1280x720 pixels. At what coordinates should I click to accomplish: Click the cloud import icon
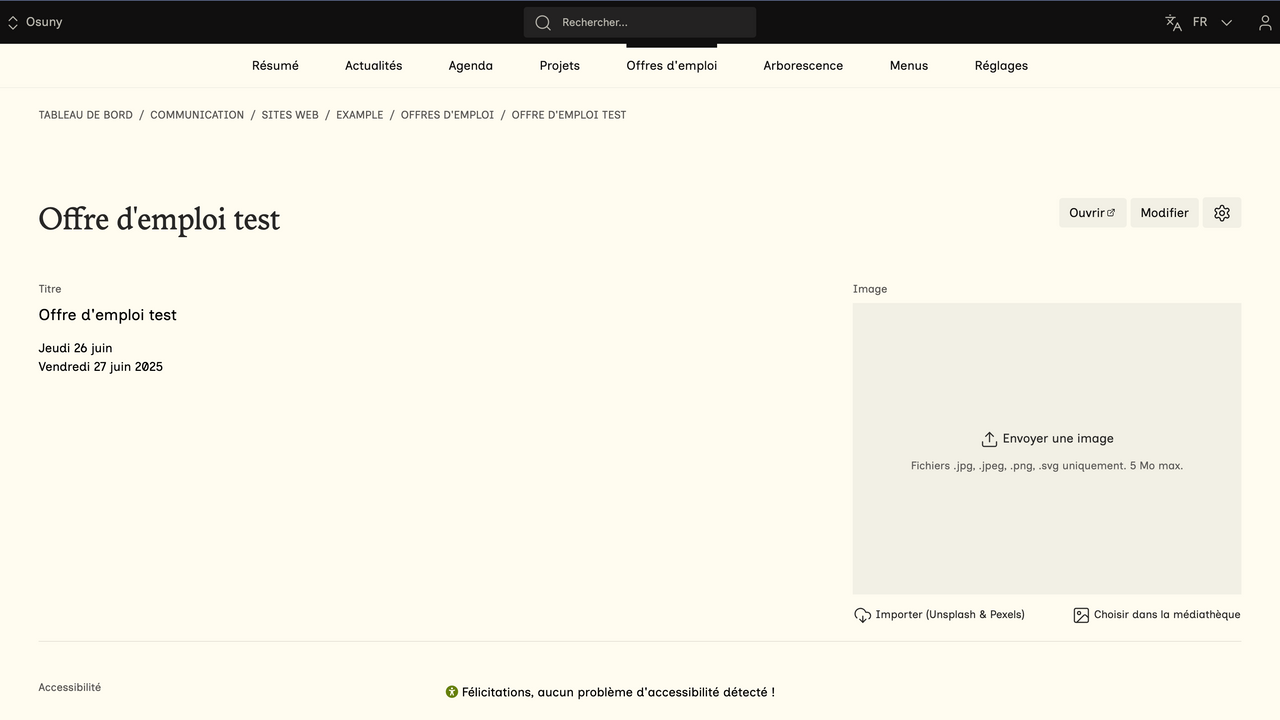862,615
